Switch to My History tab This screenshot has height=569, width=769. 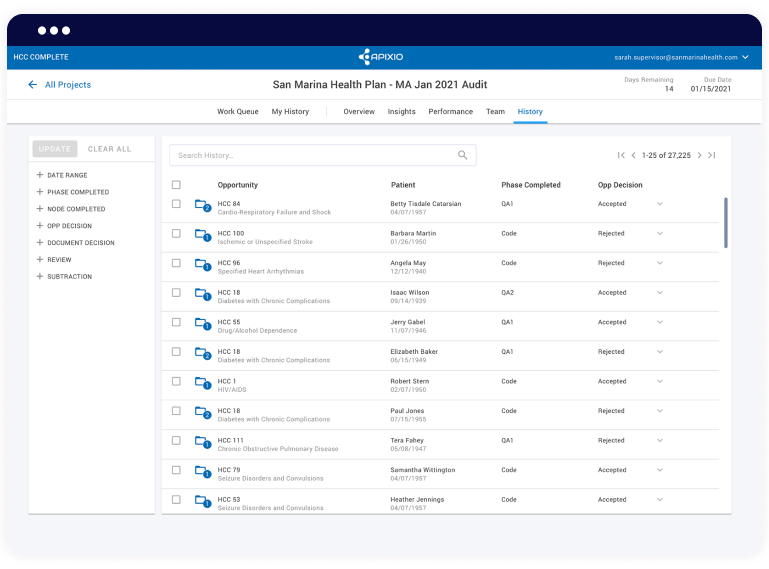click(x=290, y=111)
